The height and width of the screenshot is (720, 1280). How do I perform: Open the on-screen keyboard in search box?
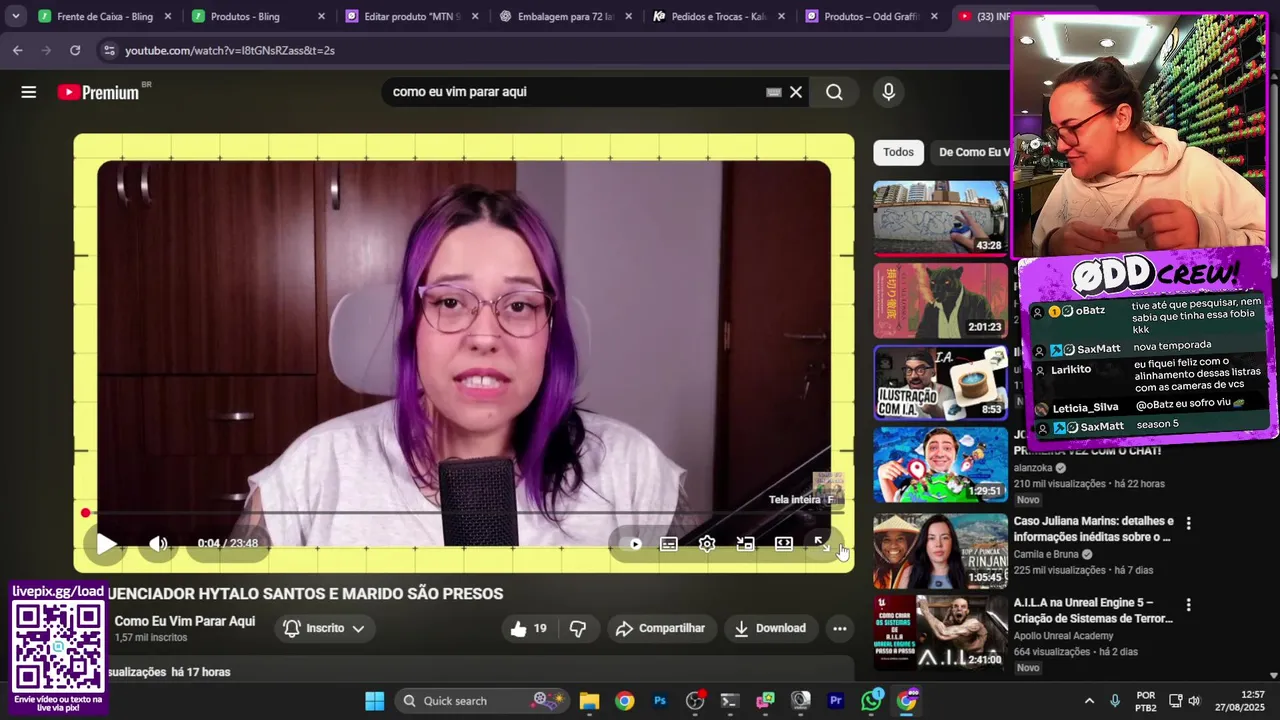(773, 92)
